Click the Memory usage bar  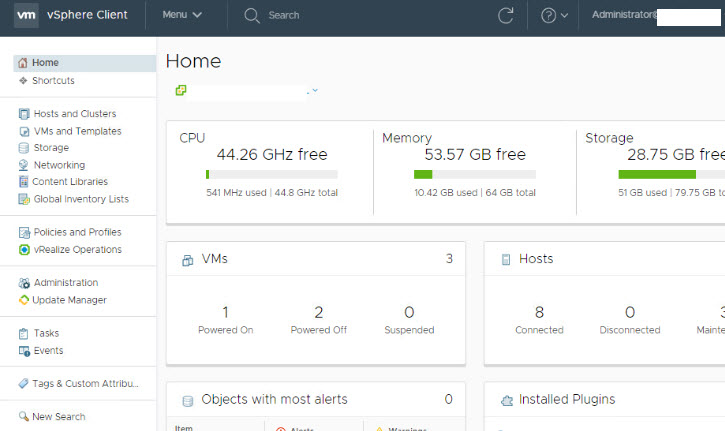point(474,174)
